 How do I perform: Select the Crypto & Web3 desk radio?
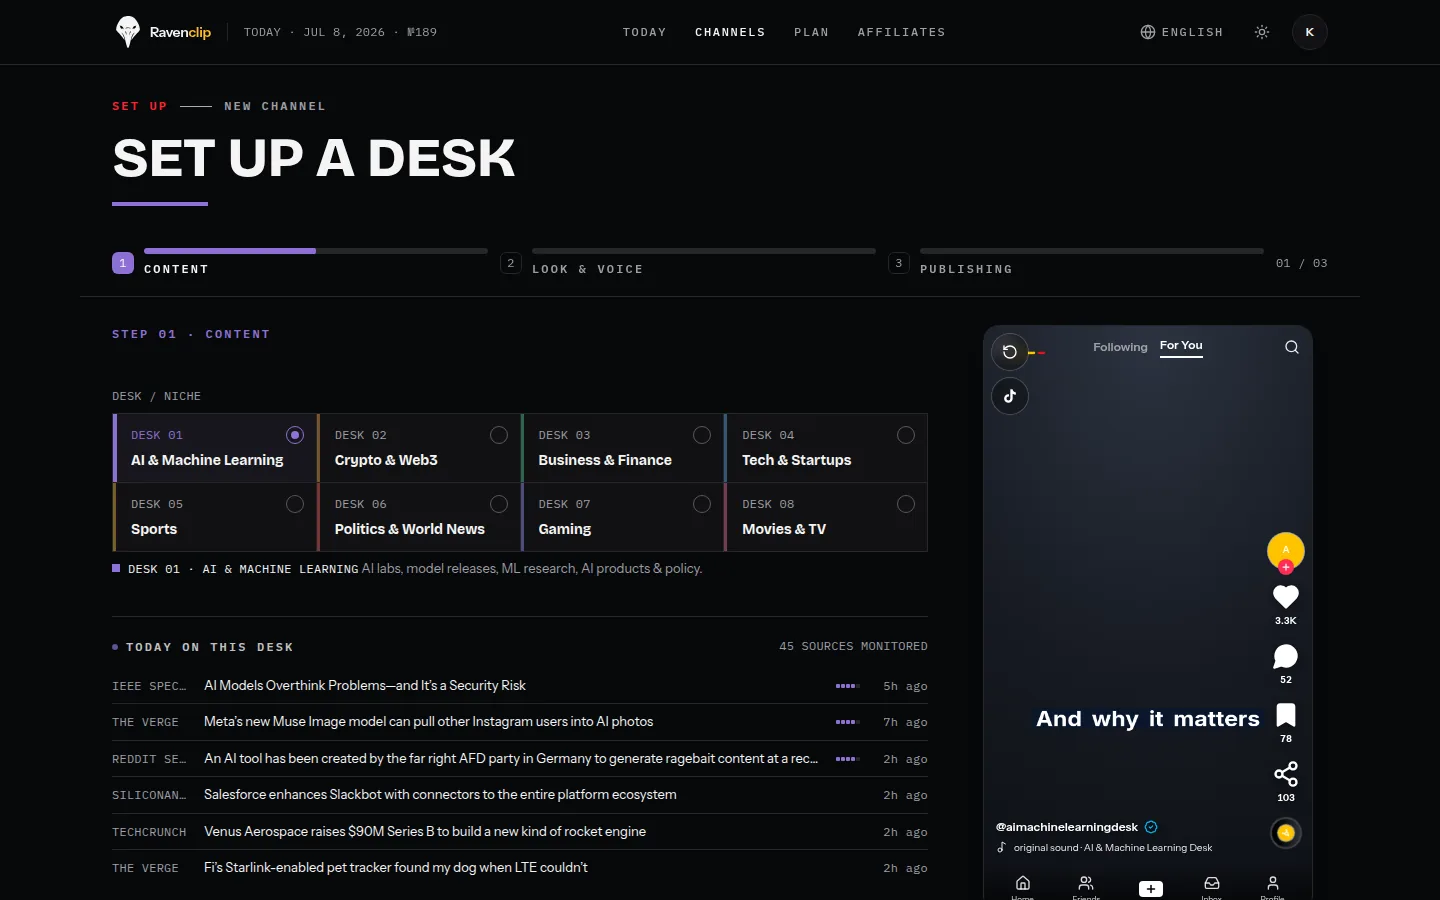click(x=499, y=435)
